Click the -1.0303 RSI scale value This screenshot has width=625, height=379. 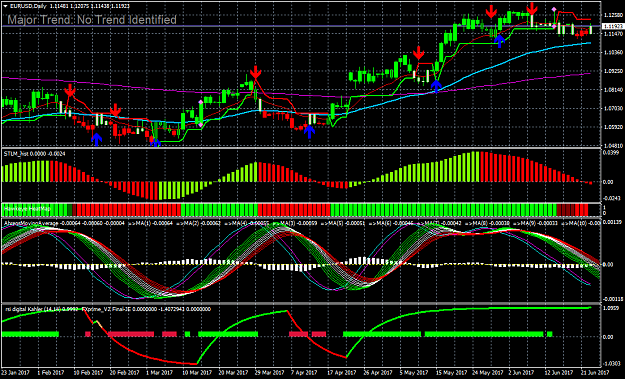click(611, 363)
